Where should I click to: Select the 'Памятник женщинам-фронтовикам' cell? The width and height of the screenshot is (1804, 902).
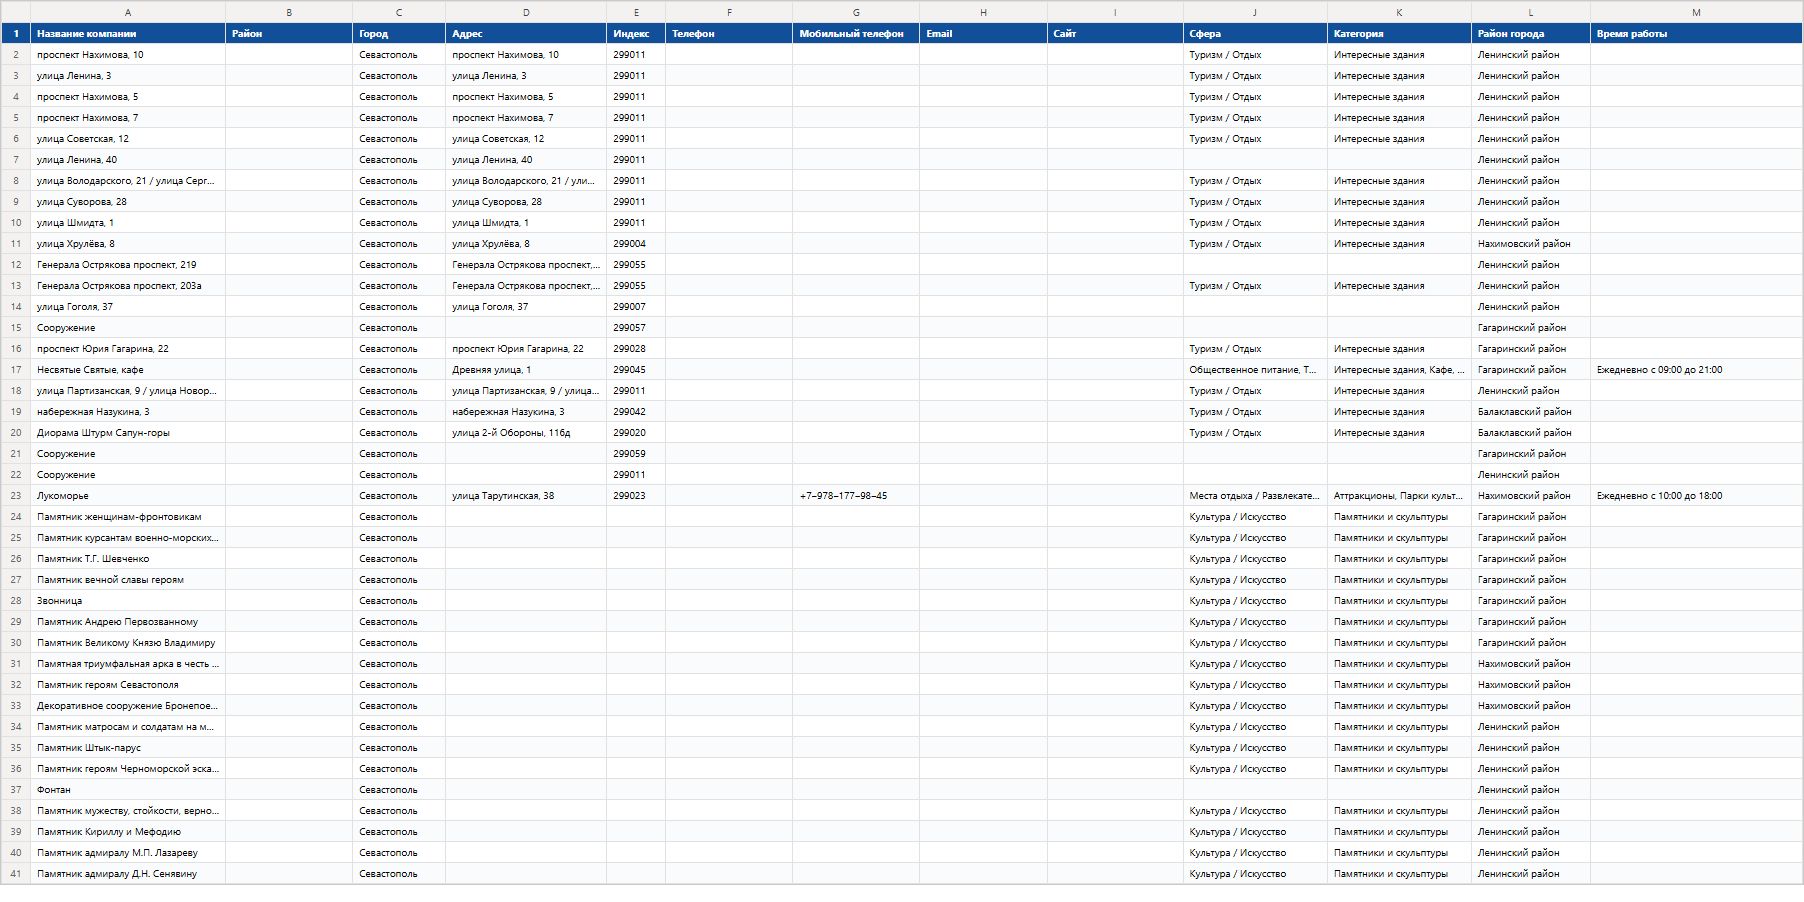(x=128, y=517)
